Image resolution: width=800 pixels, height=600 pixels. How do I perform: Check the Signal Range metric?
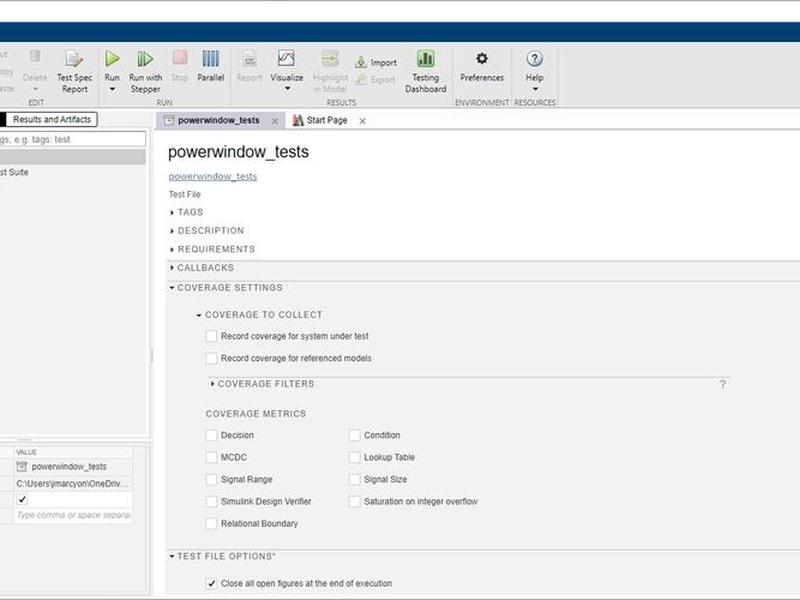click(x=211, y=479)
